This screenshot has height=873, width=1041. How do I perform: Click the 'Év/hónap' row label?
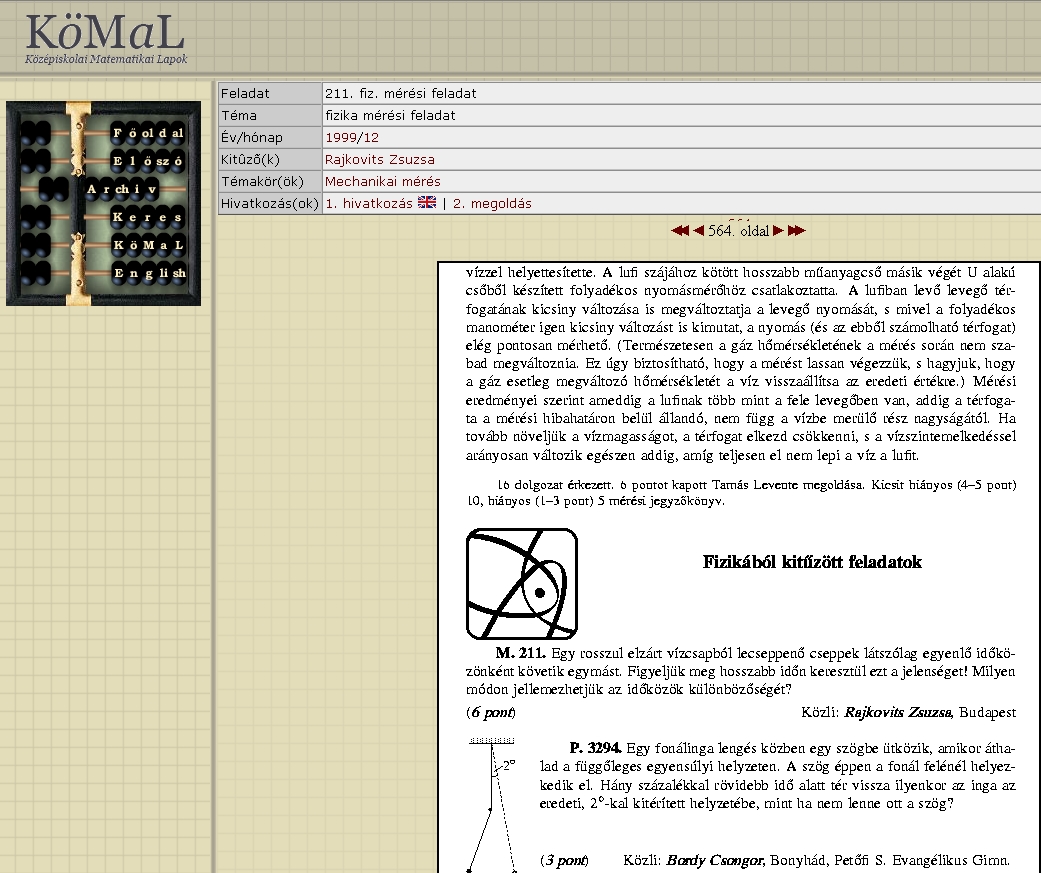click(x=270, y=137)
